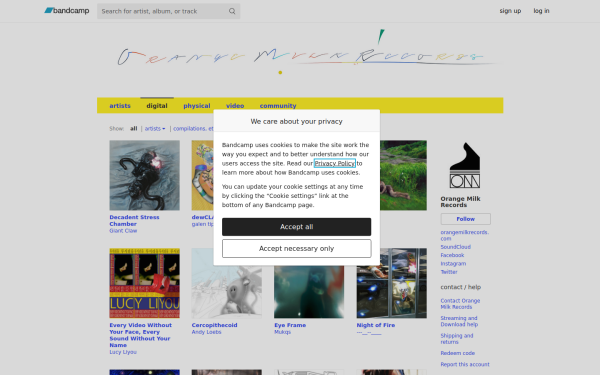600x375 pixels.
Task: Open the Night of Fire album cover
Action: [392, 283]
